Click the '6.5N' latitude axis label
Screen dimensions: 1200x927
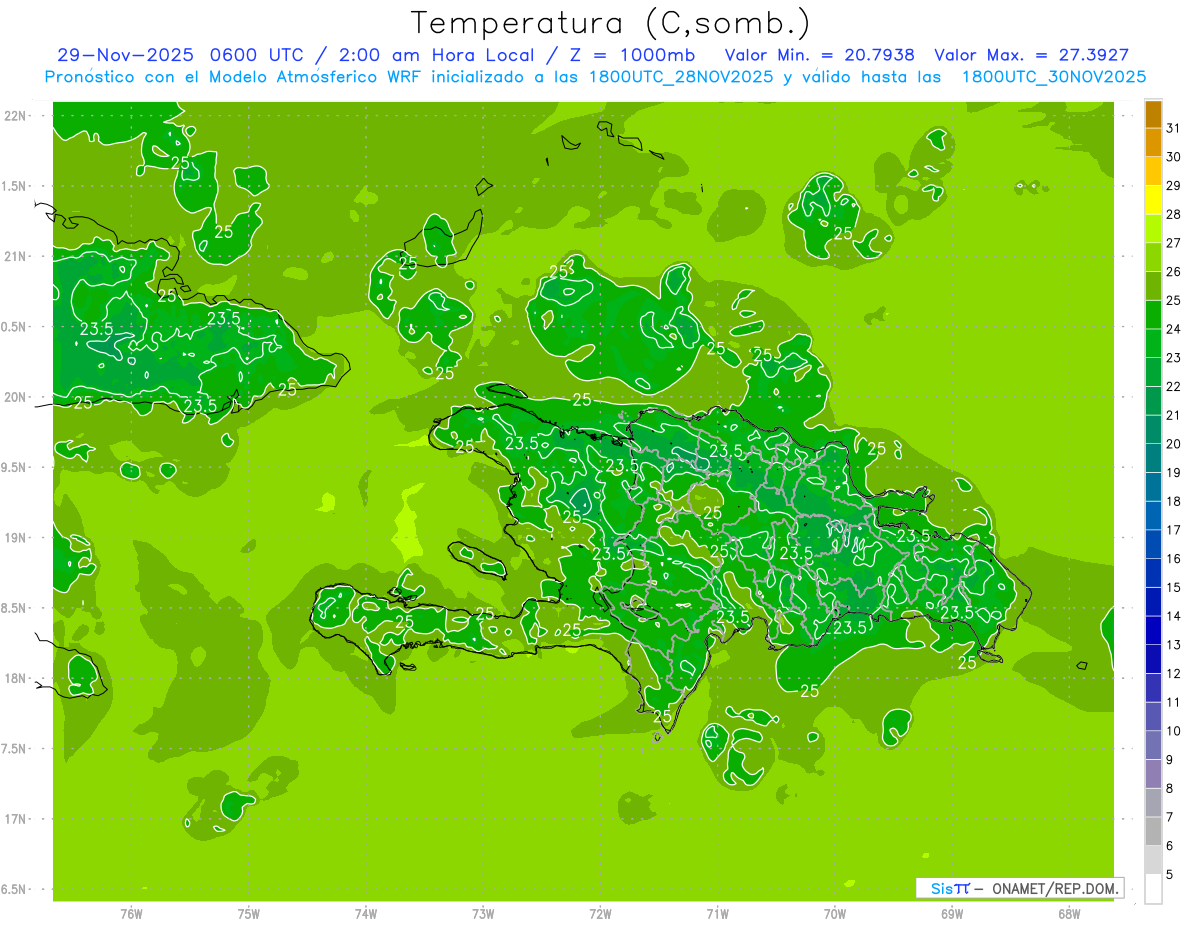click(14, 889)
